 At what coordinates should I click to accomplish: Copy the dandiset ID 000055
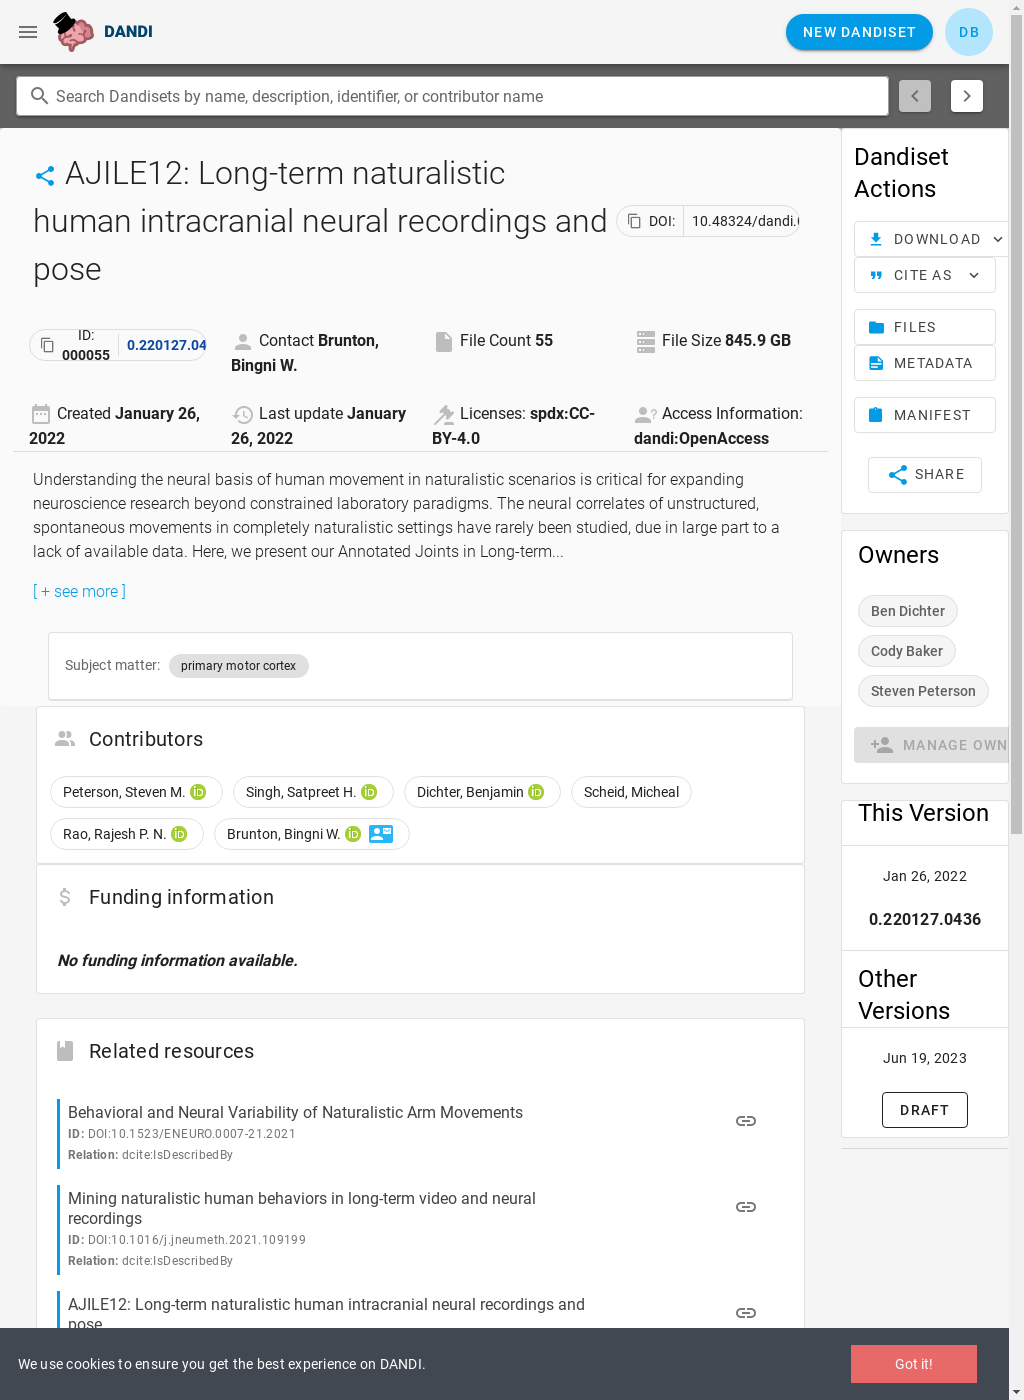tap(47, 345)
